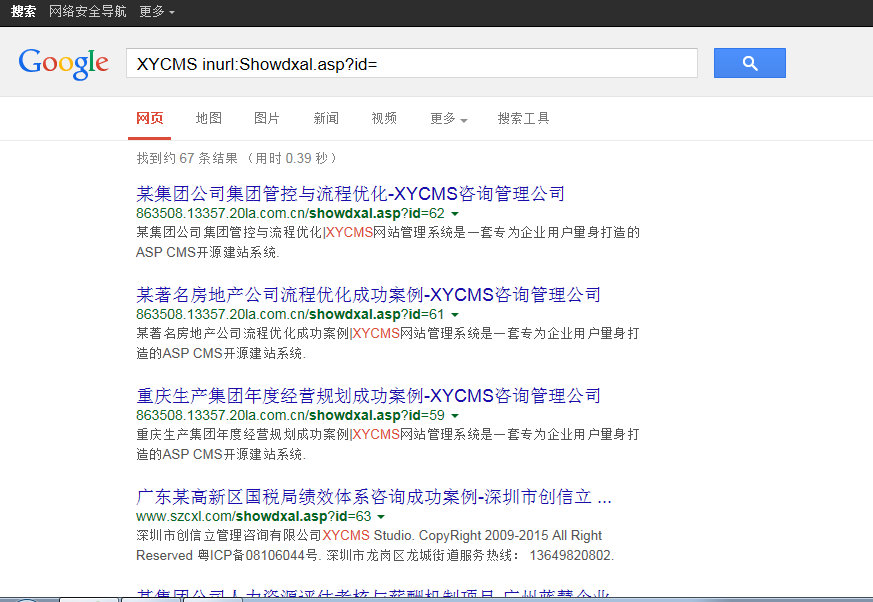Expand arrow next to showdxal.asp?id=59 URL
This screenshot has width=873, height=602.
point(455,416)
